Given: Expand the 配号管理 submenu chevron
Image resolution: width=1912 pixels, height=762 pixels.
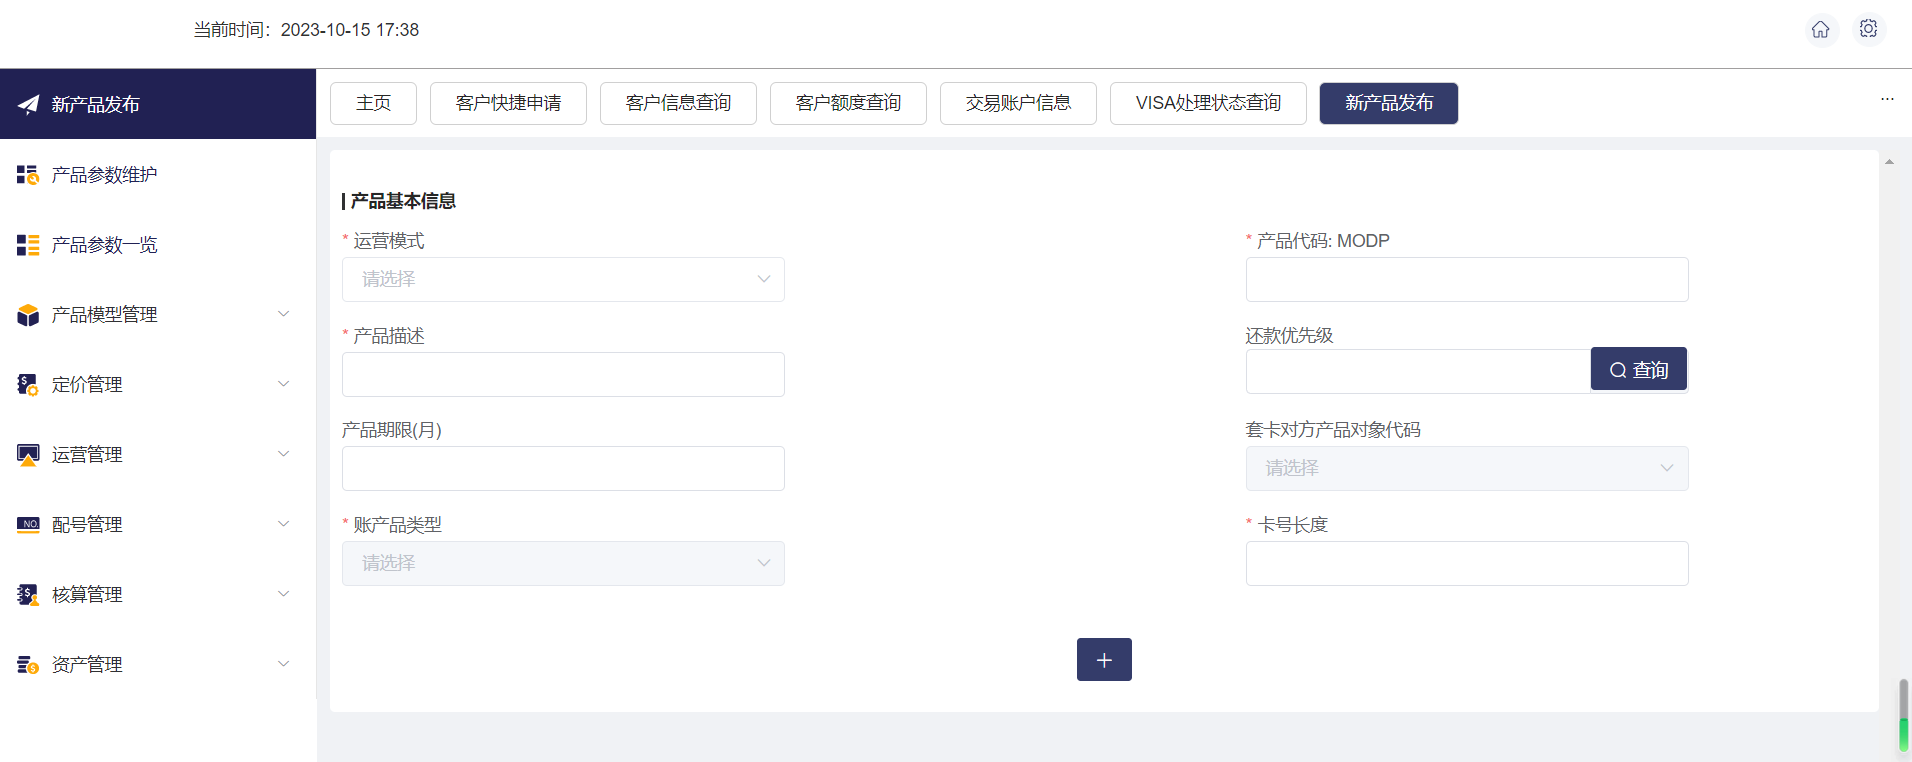Looking at the screenshot, I should pos(284,524).
